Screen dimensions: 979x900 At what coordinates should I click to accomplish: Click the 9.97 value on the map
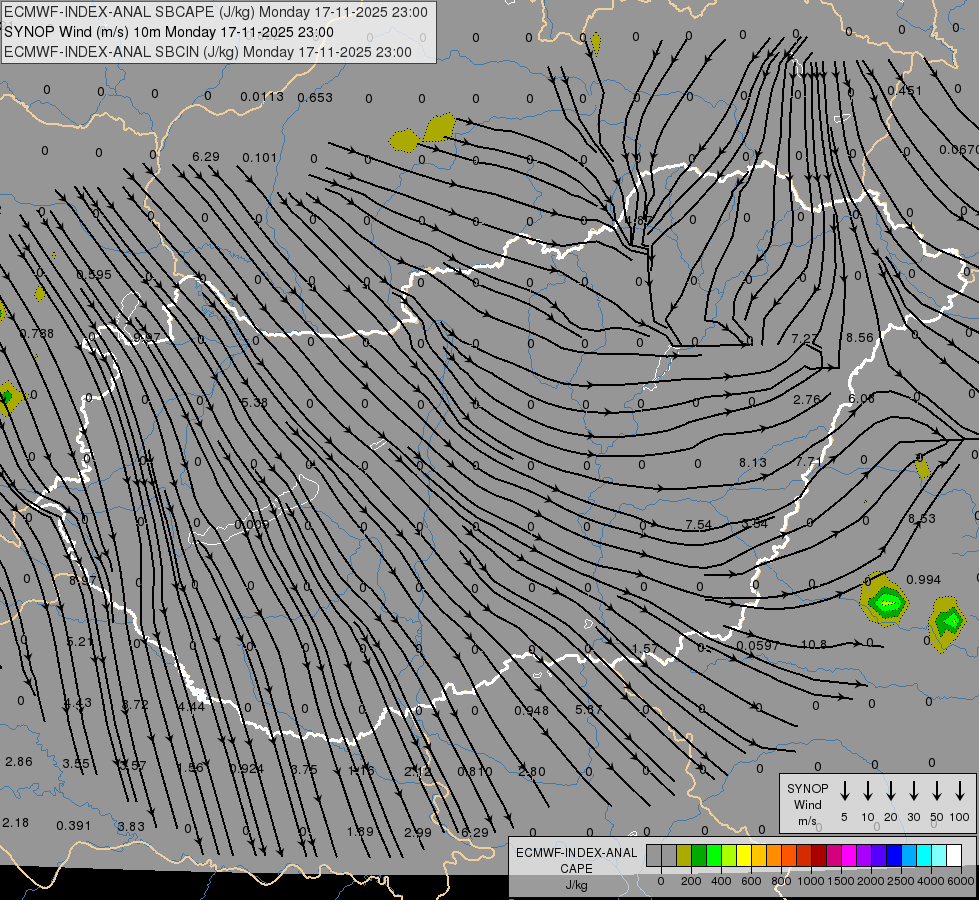[x=147, y=338]
